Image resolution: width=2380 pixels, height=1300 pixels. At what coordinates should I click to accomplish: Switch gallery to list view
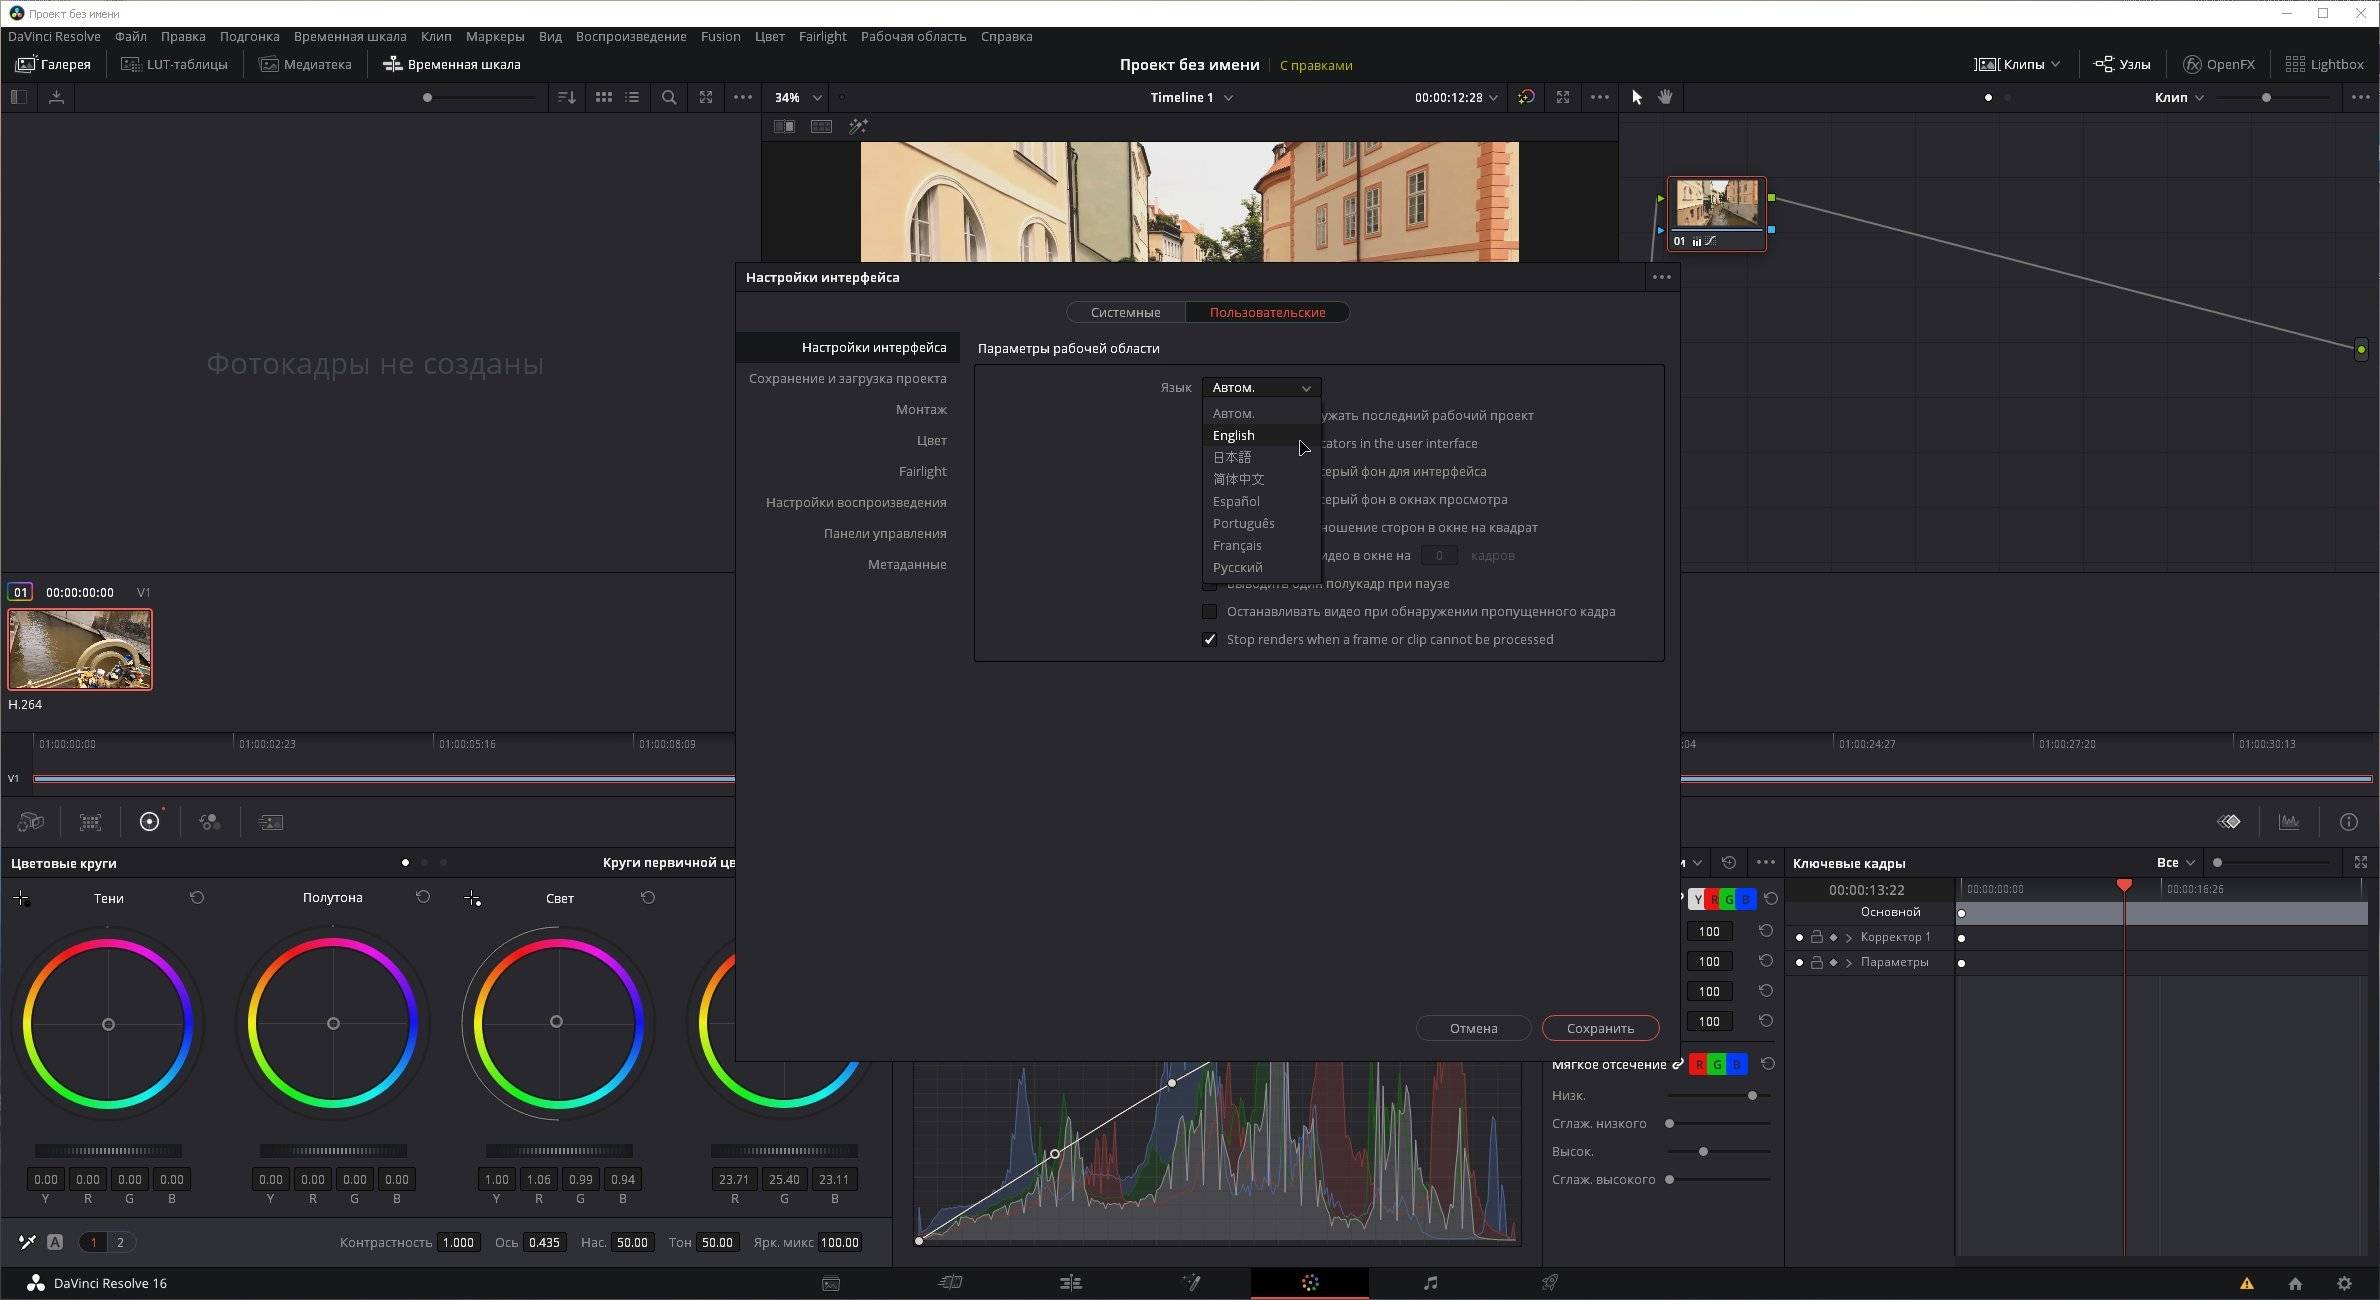pyautogui.click(x=632, y=97)
